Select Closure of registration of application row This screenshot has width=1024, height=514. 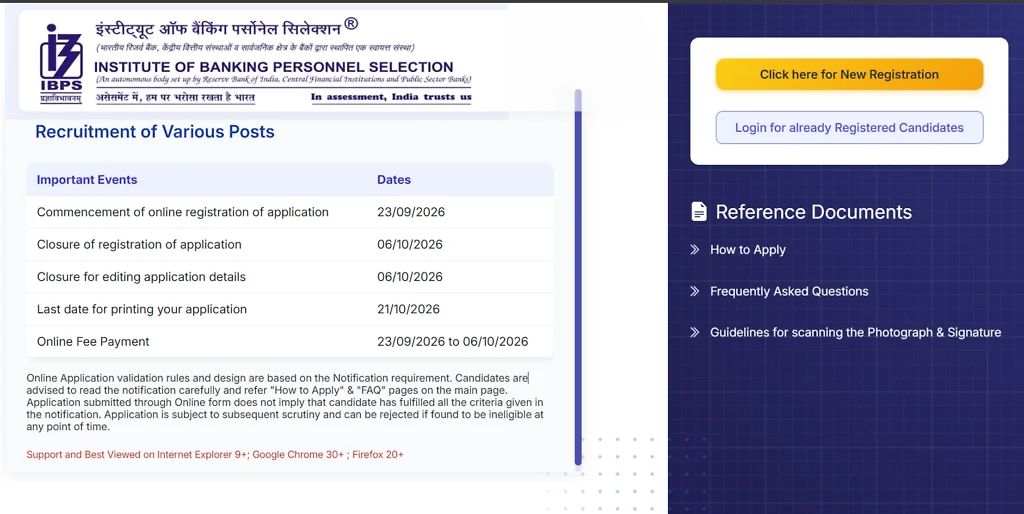290,244
